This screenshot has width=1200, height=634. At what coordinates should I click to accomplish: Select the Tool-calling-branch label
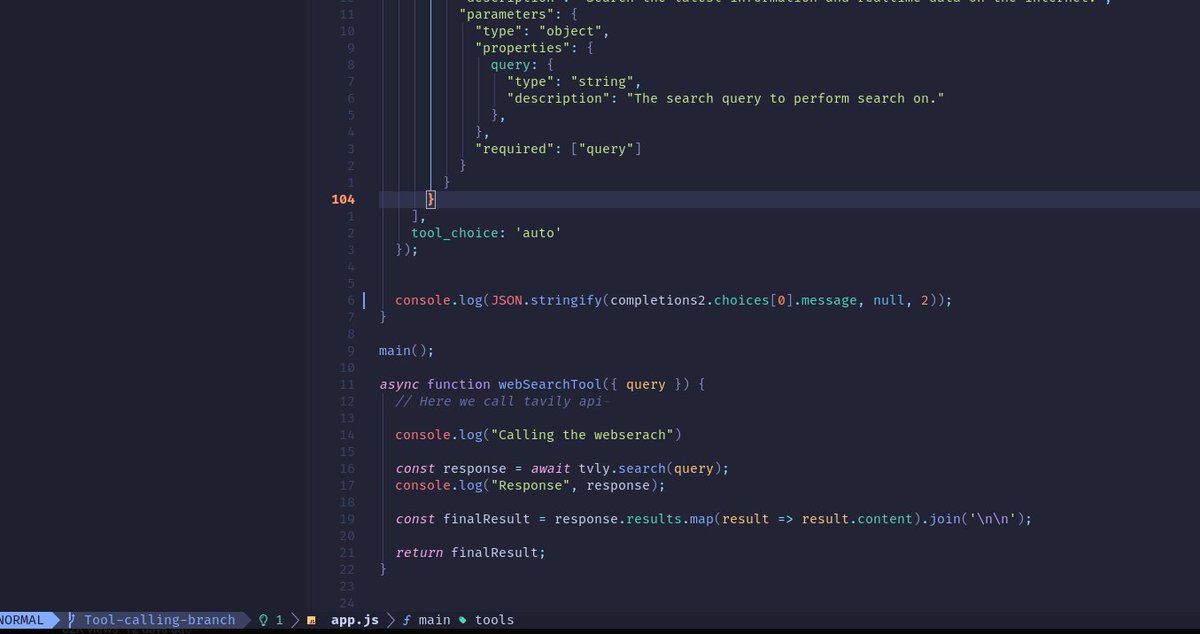159,620
